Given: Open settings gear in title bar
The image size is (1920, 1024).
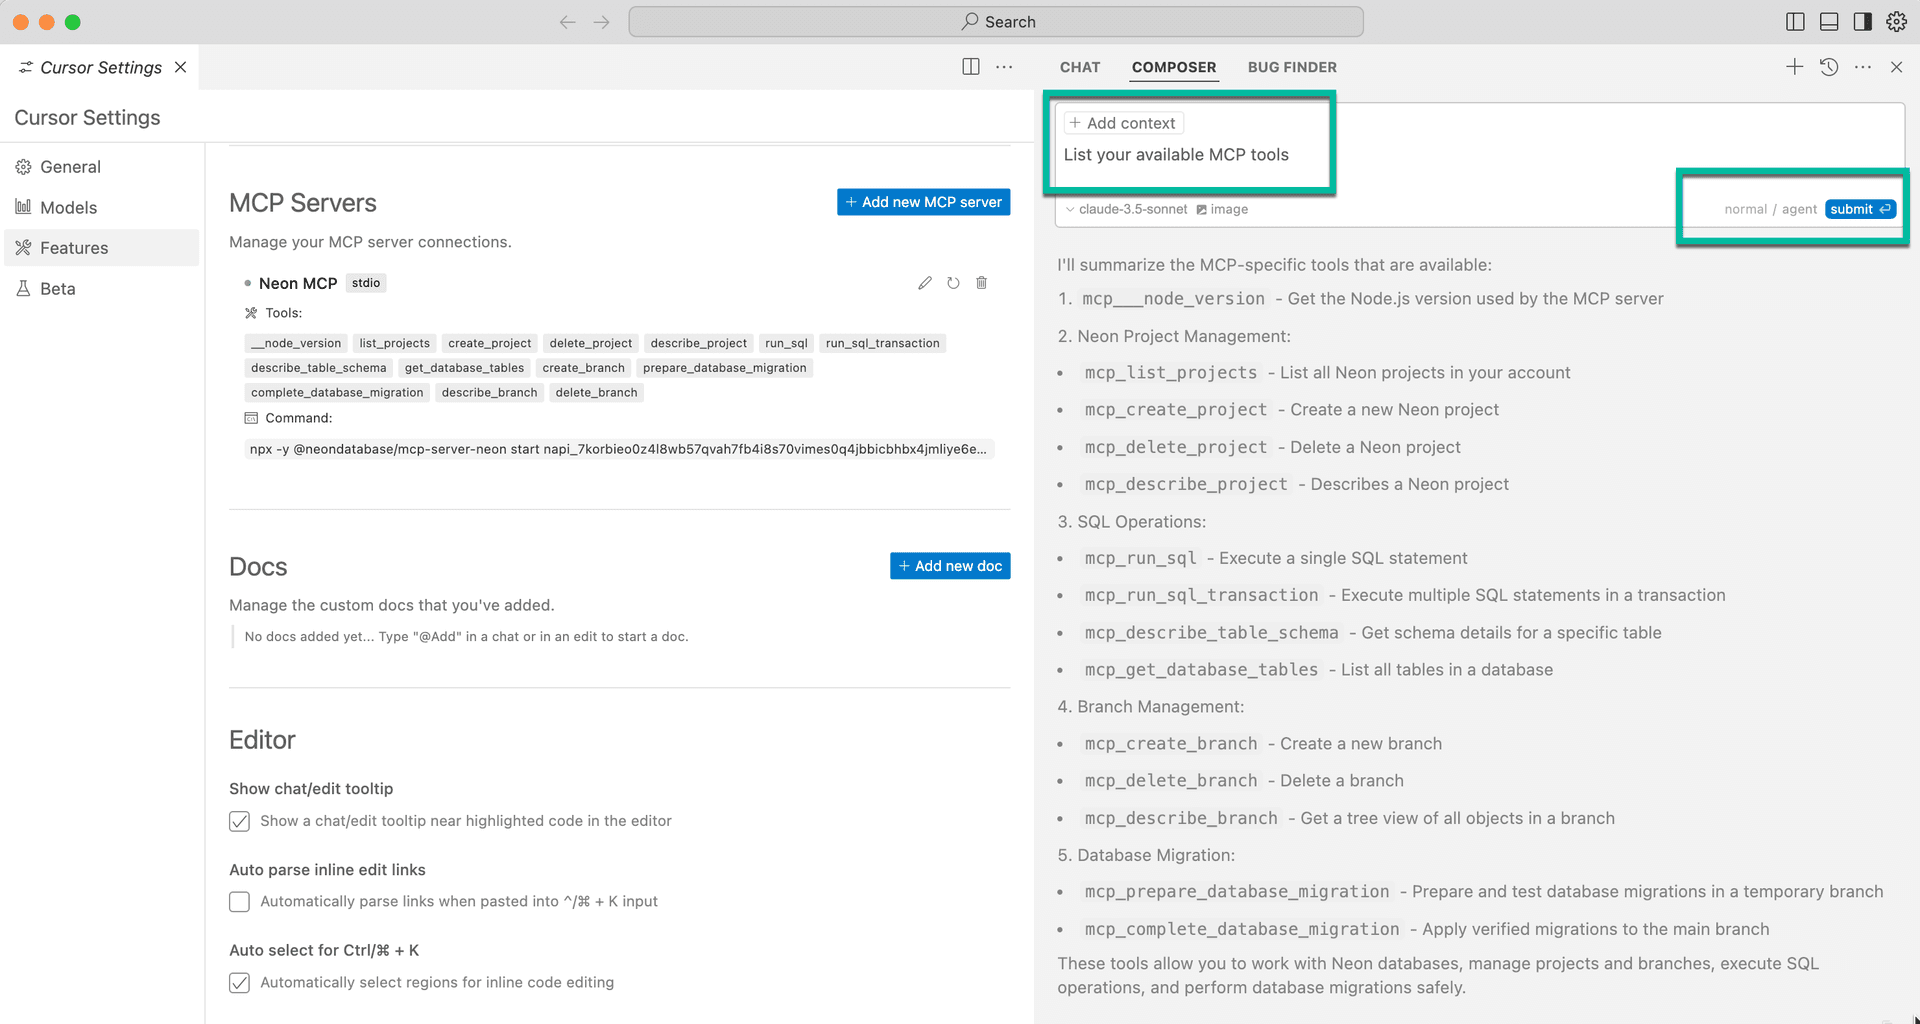Looking at the screenshot, I should click(1896, 22).
